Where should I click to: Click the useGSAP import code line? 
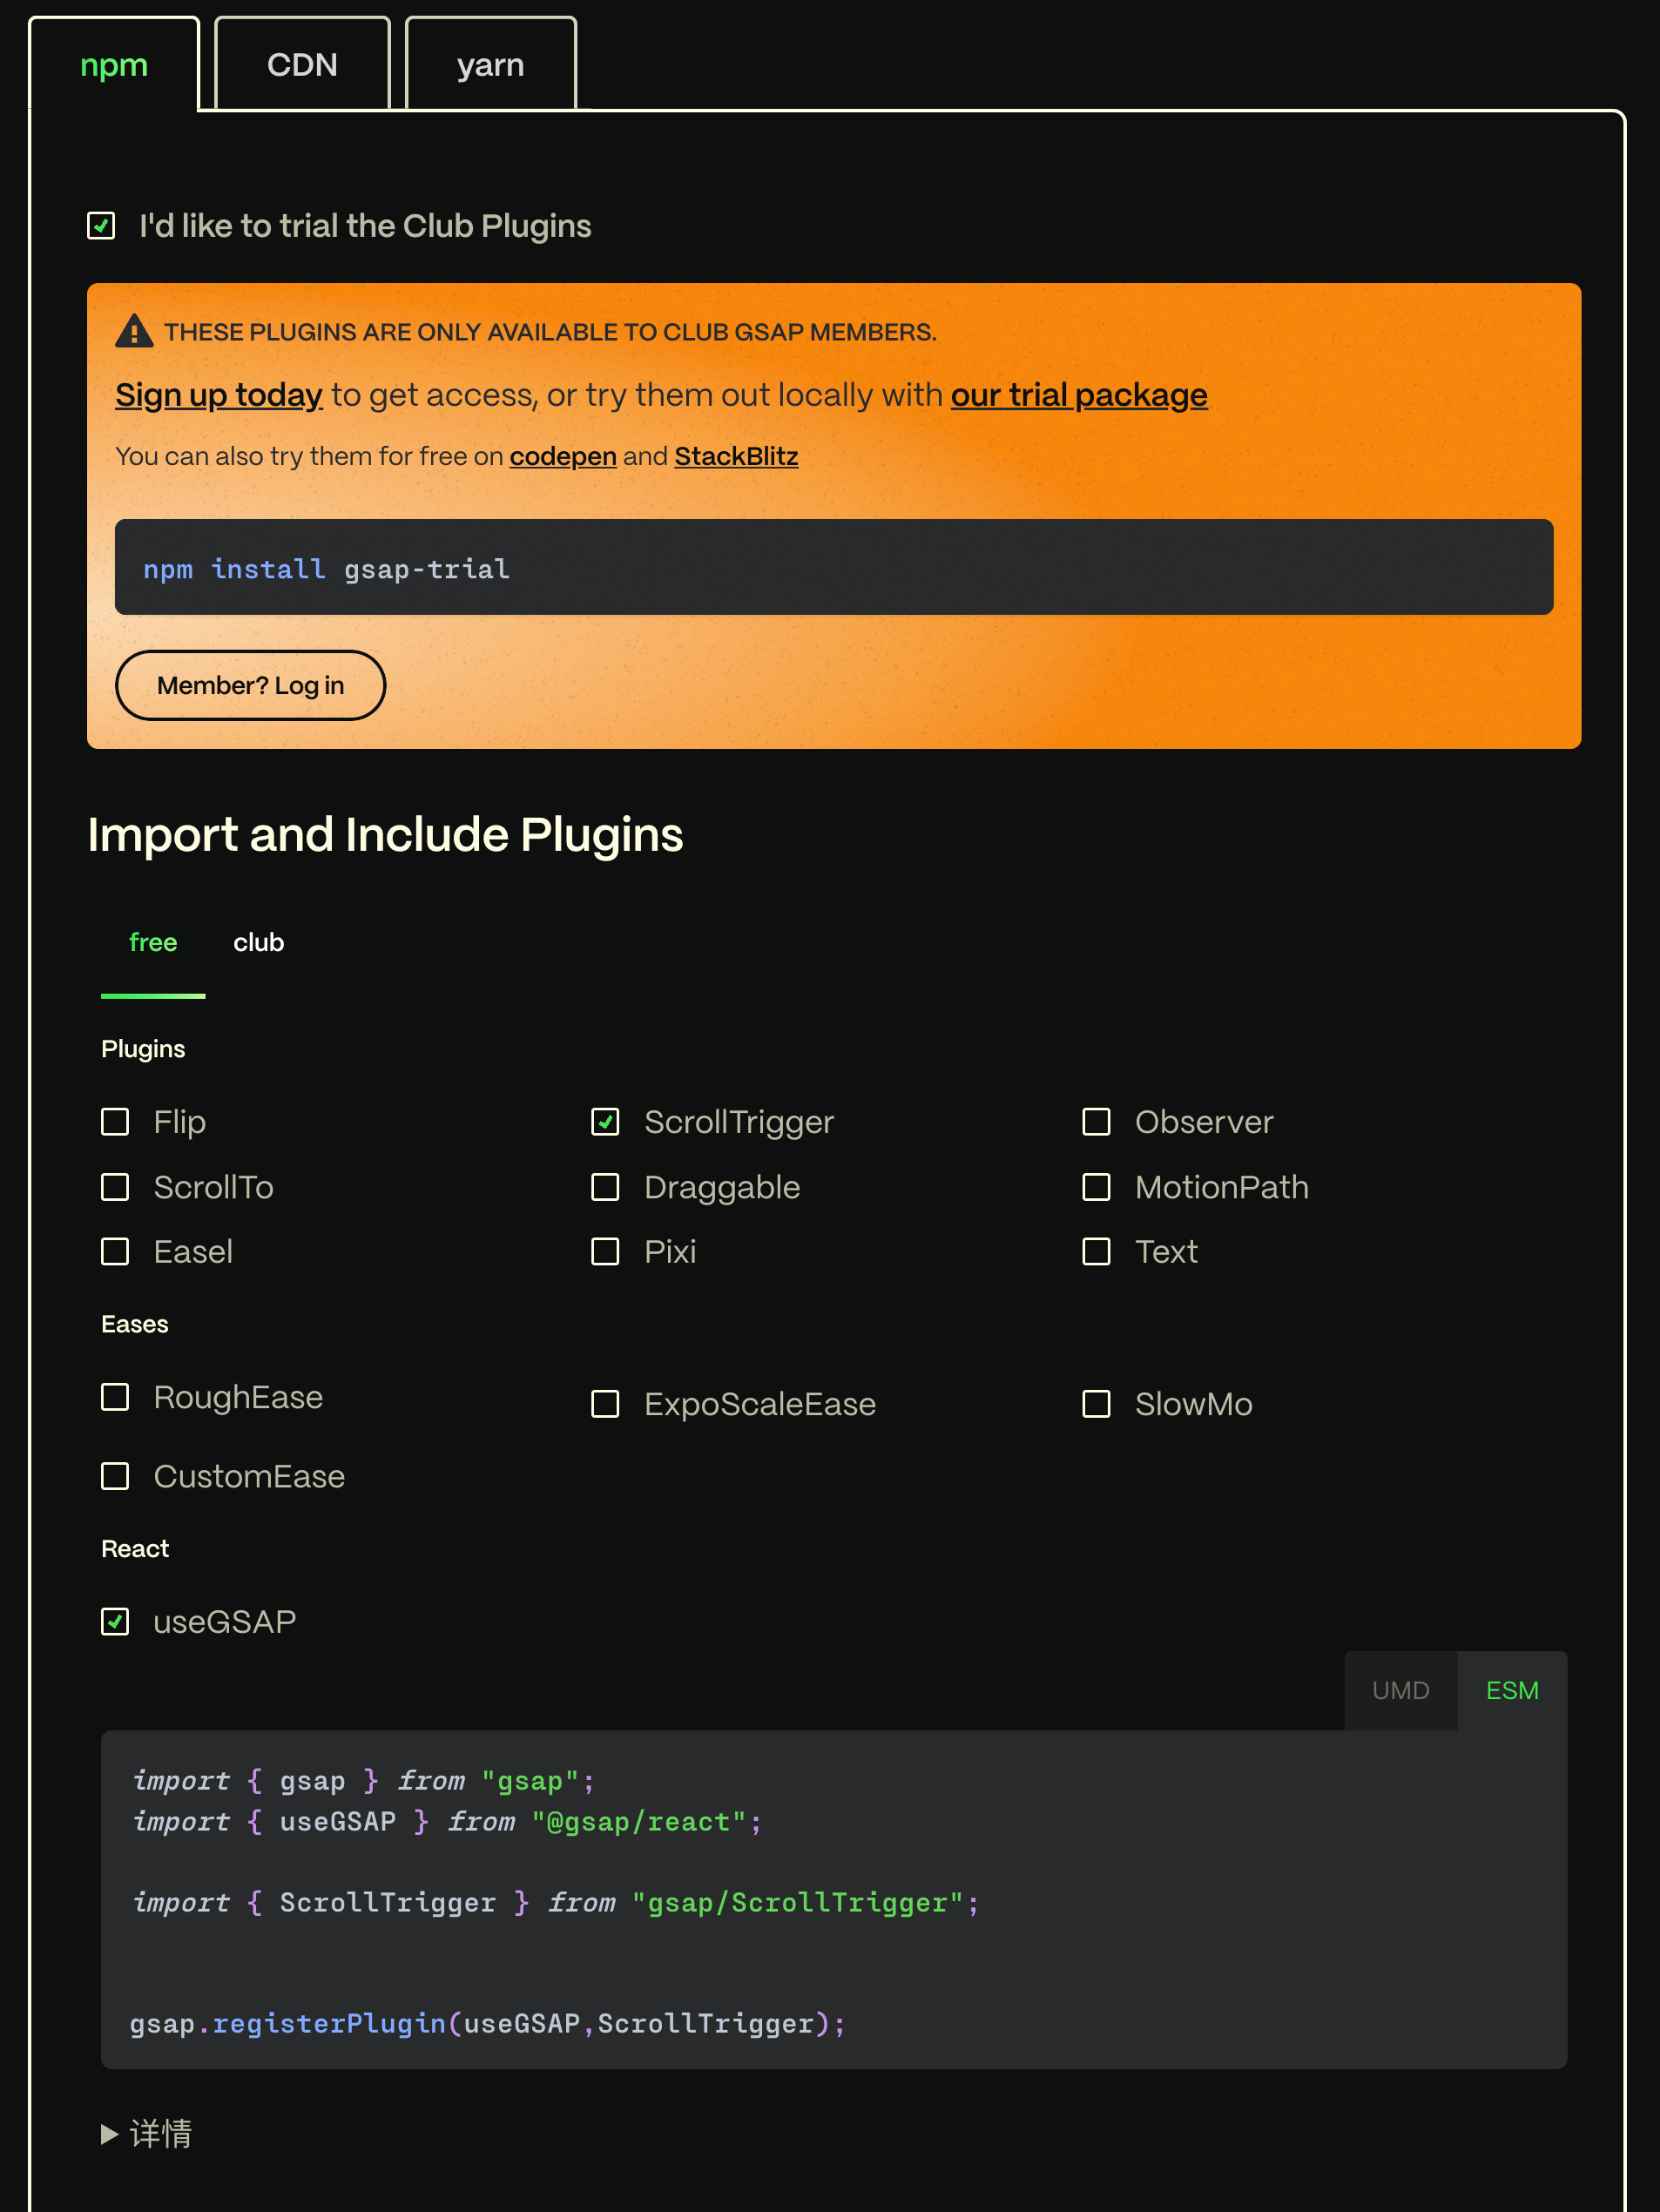pyautogui.click(x=447, y=1821)
